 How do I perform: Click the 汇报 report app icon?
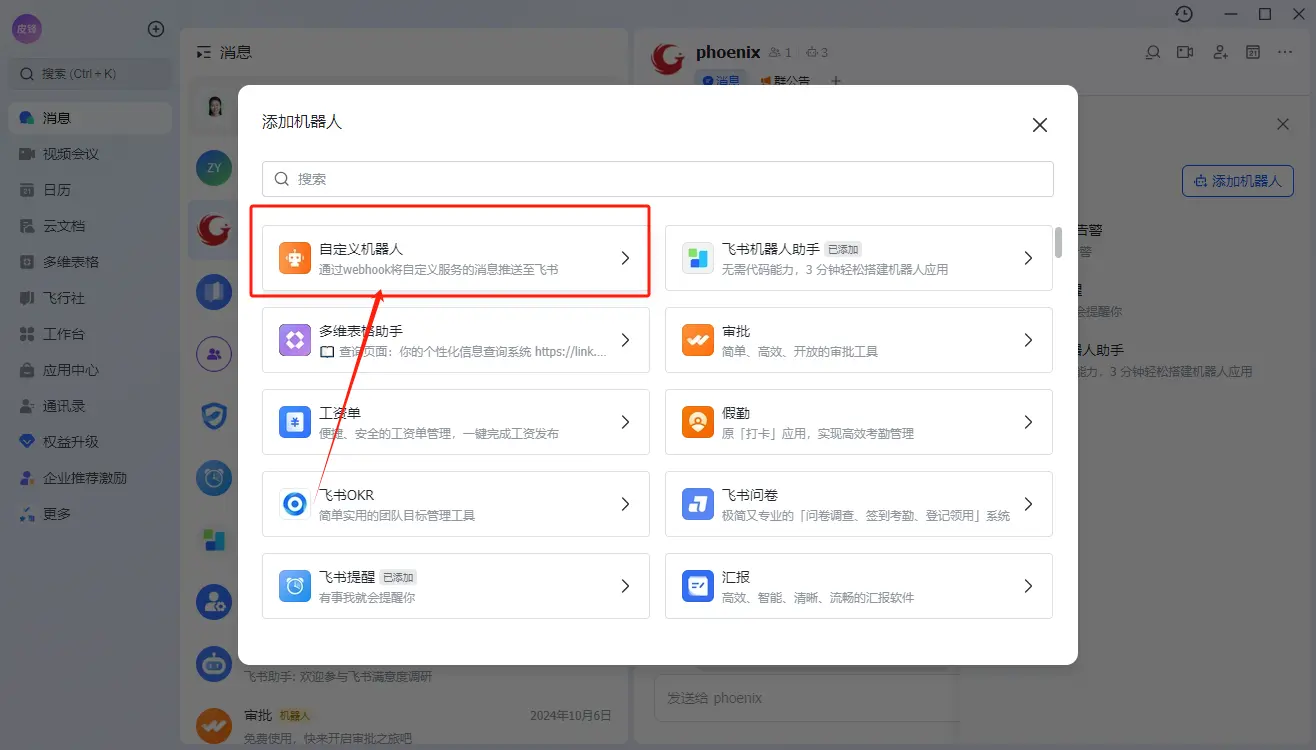pos(698,586)
